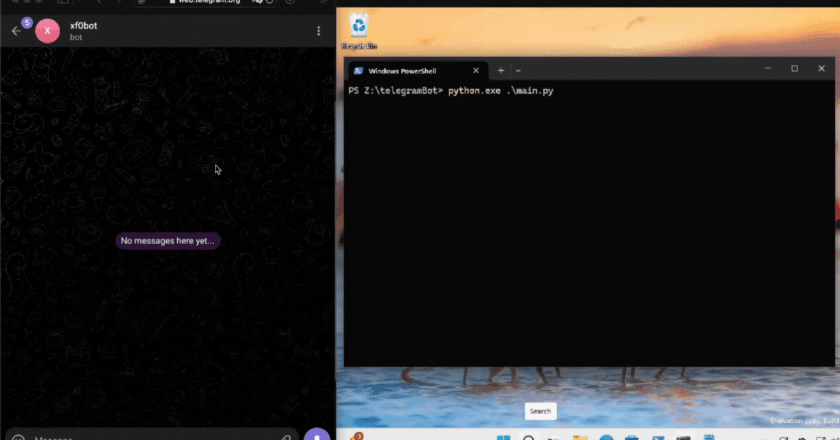Viewport: 840px width, 440px height.
Task: Select the Windows PowerShell tab
Action: tap(410, 70)
